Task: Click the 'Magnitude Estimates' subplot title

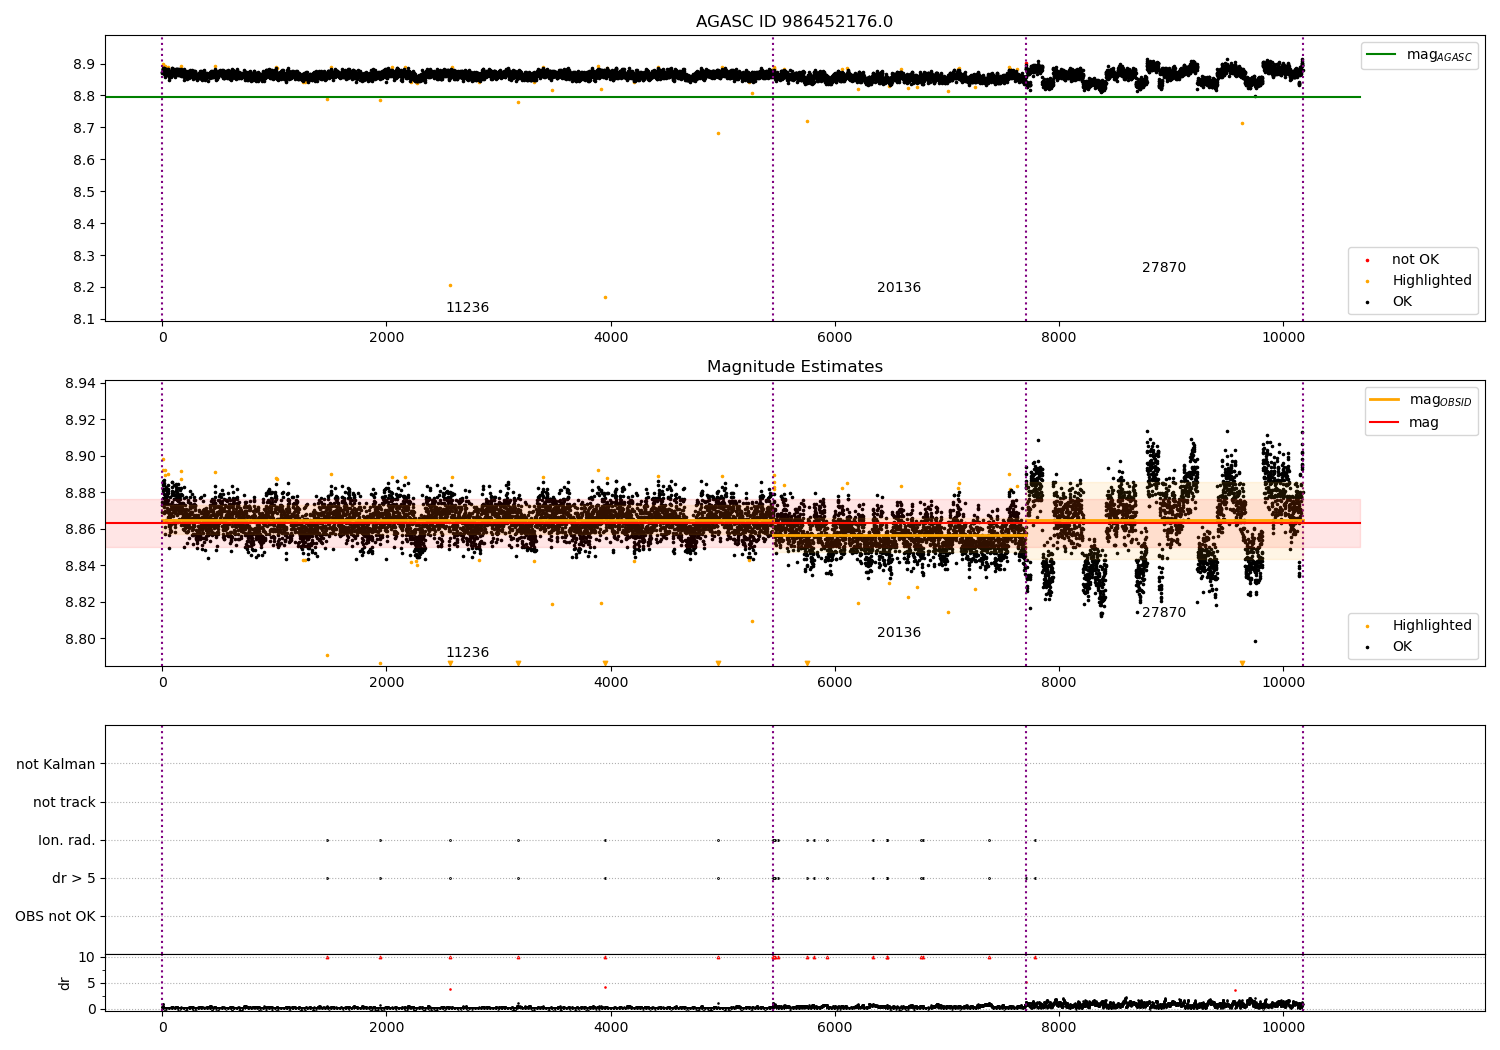Action: pos(794,367)
